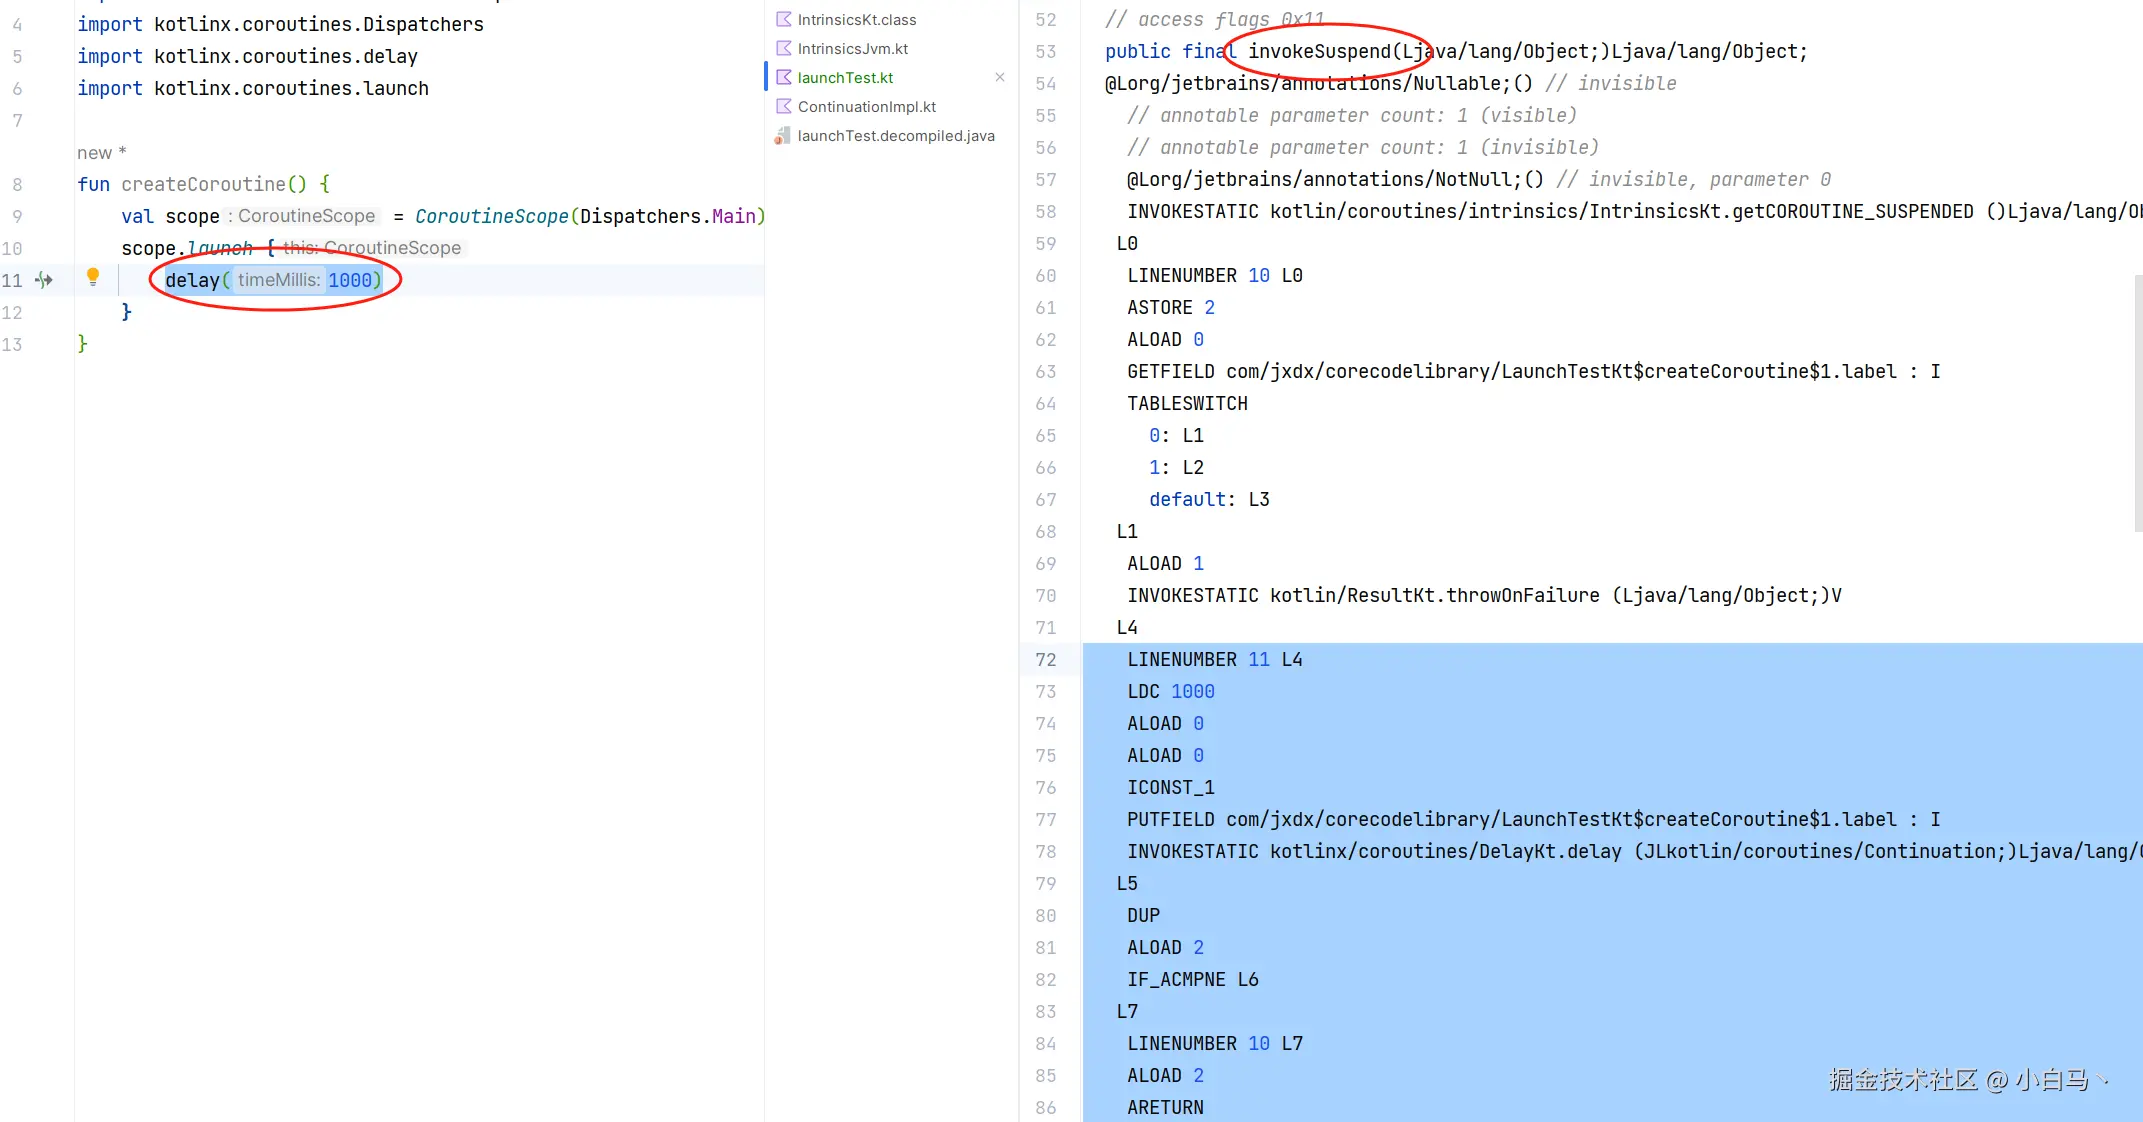Click the Dispatchers.Main reference on line 9
Image resolution: width=2143 pixels, height=1122 pixels.
pyautogui.click(x=667, y=216)
